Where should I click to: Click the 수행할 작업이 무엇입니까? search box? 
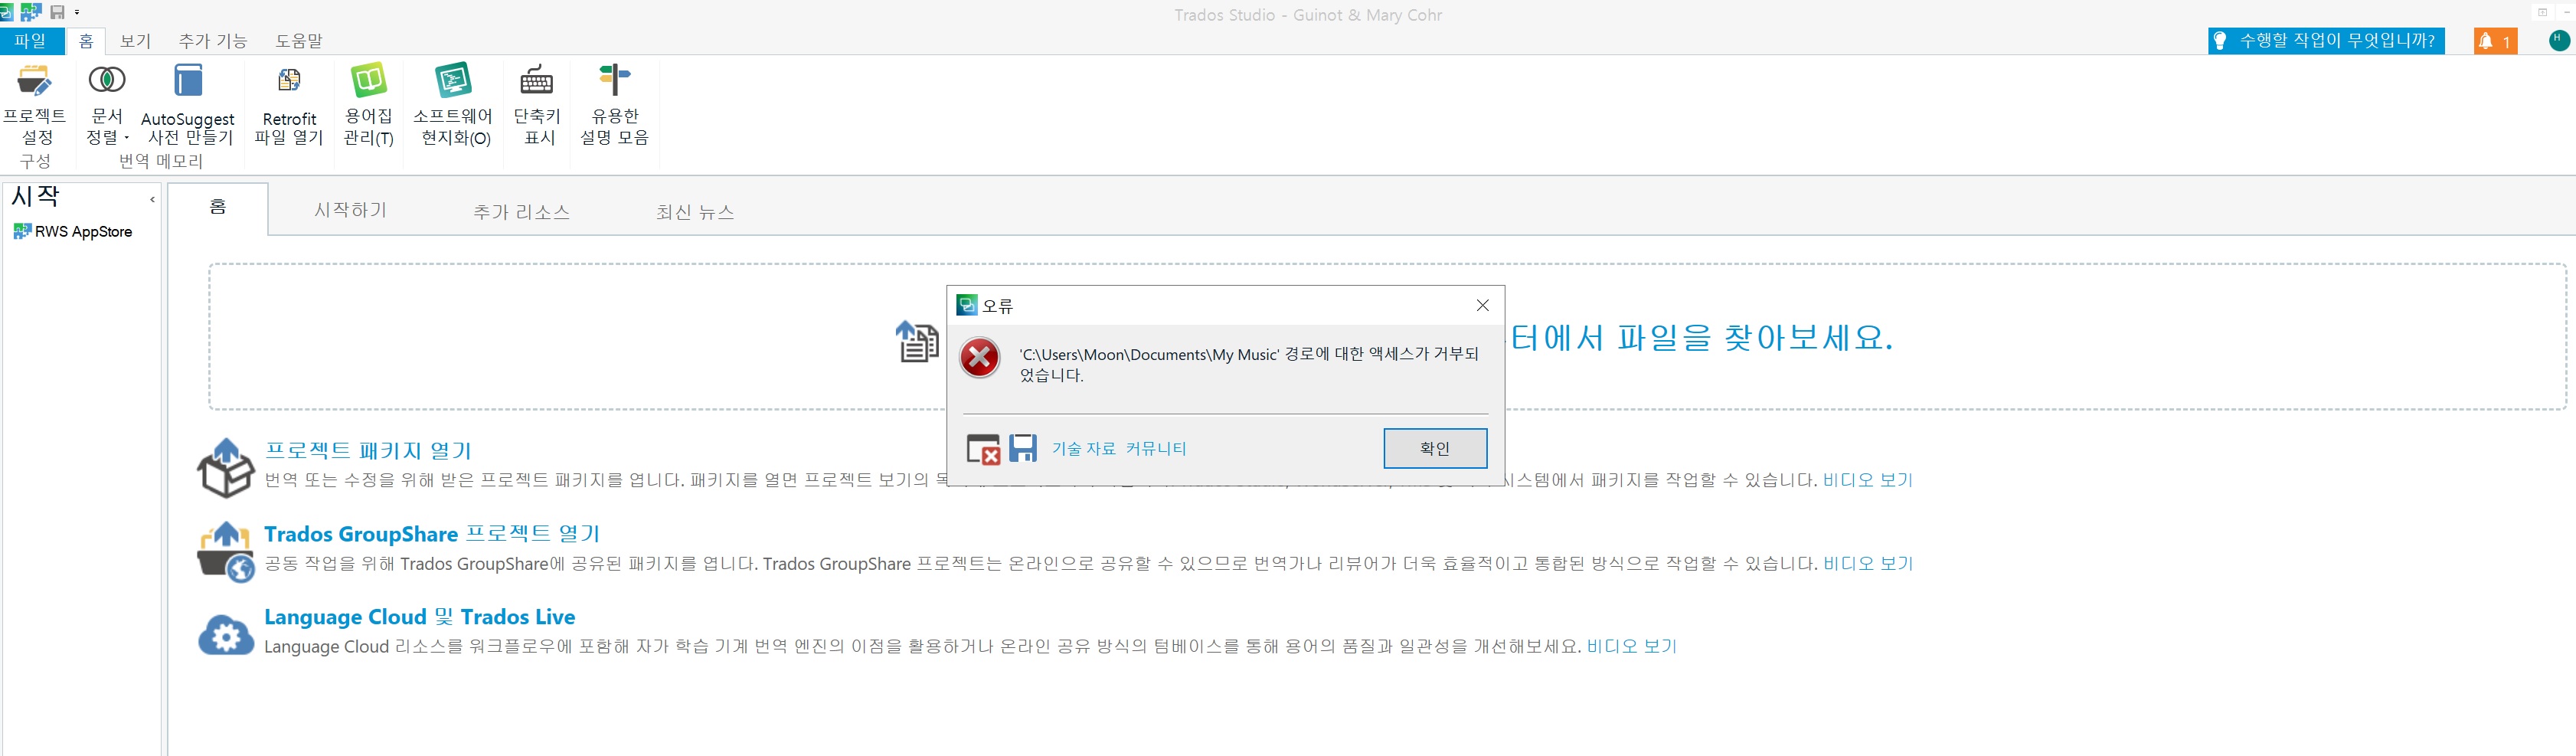click(x=2326, y=41)
